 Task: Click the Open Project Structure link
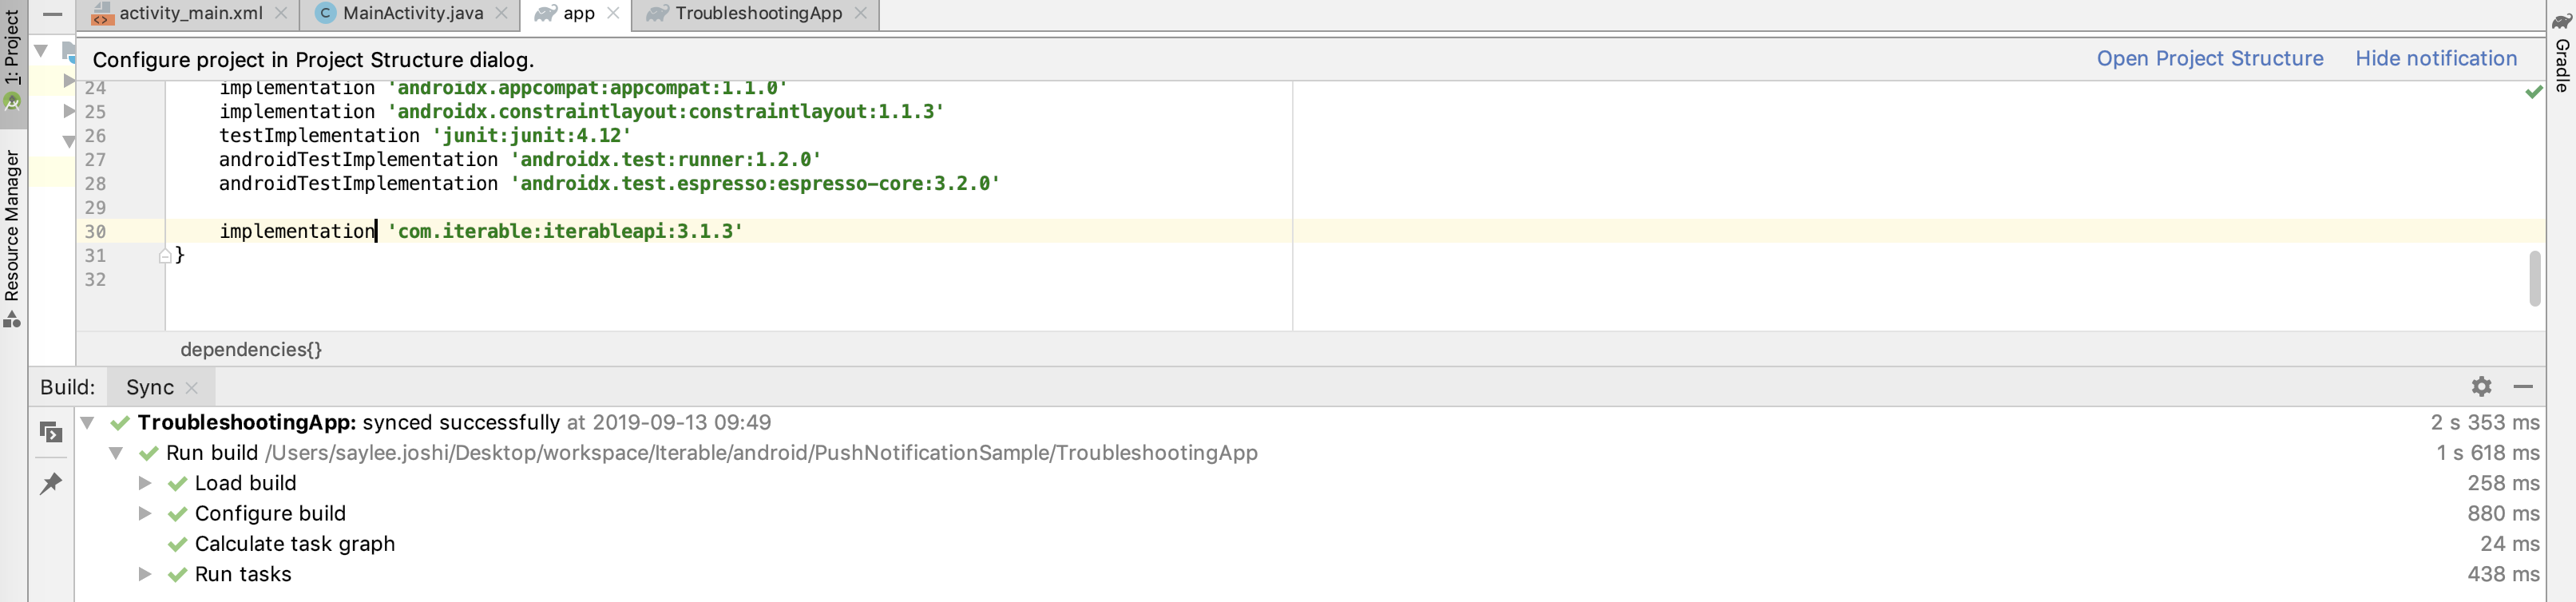pos(2209,59)
